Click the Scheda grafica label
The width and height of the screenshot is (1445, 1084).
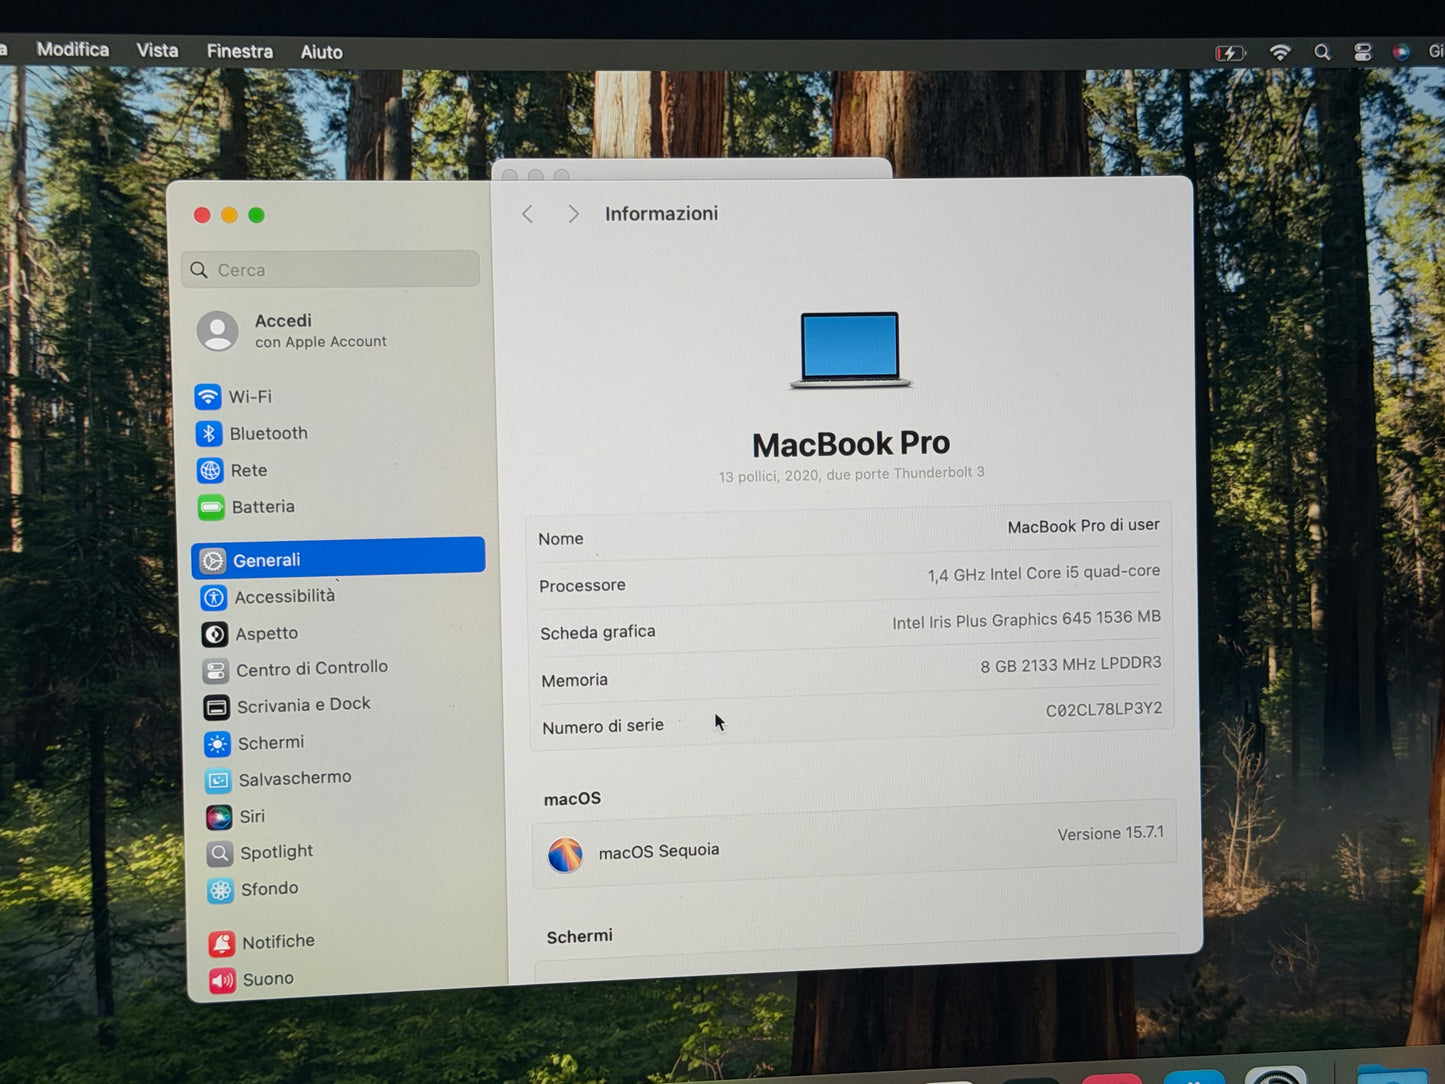click(x=597, y=633)
